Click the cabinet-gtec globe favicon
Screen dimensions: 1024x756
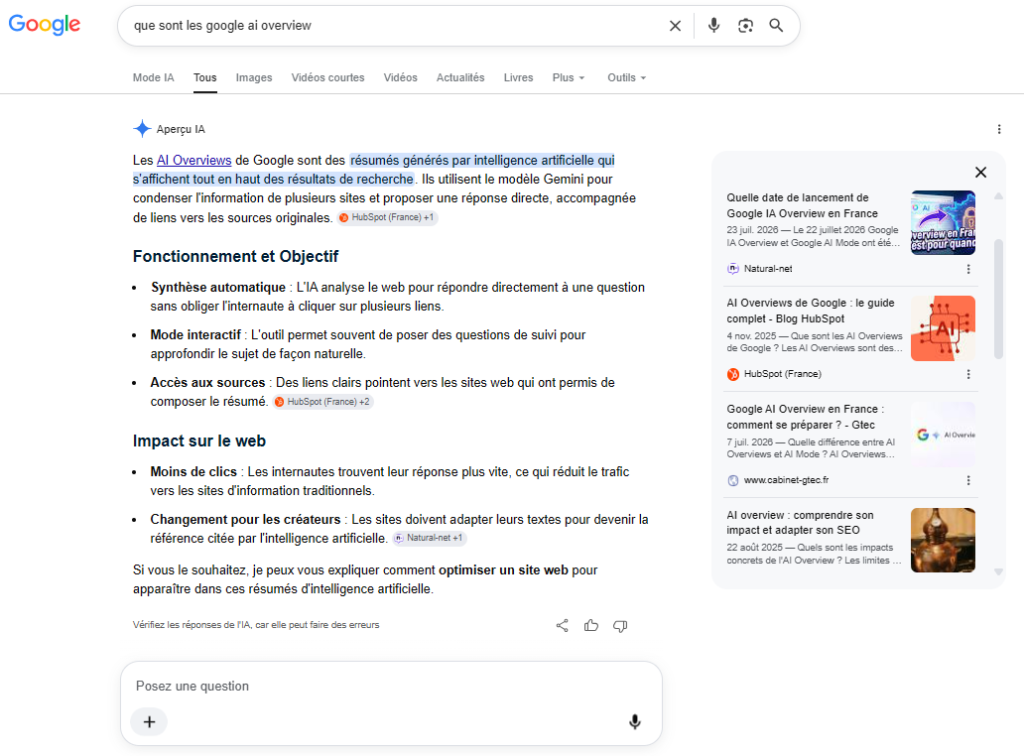coord(733,480)
